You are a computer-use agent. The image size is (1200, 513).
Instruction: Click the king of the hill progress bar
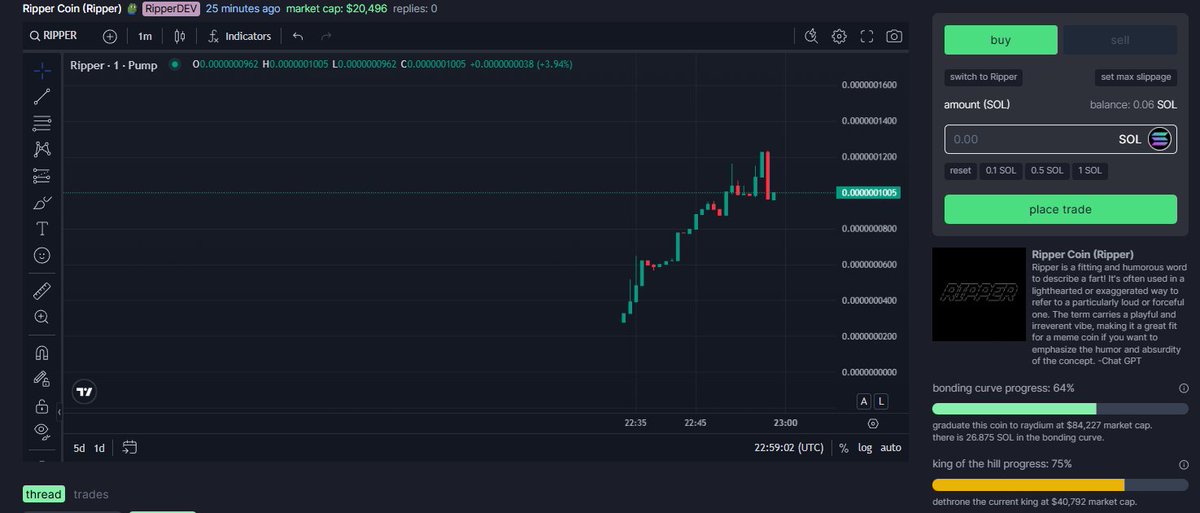coord(1061,484)
